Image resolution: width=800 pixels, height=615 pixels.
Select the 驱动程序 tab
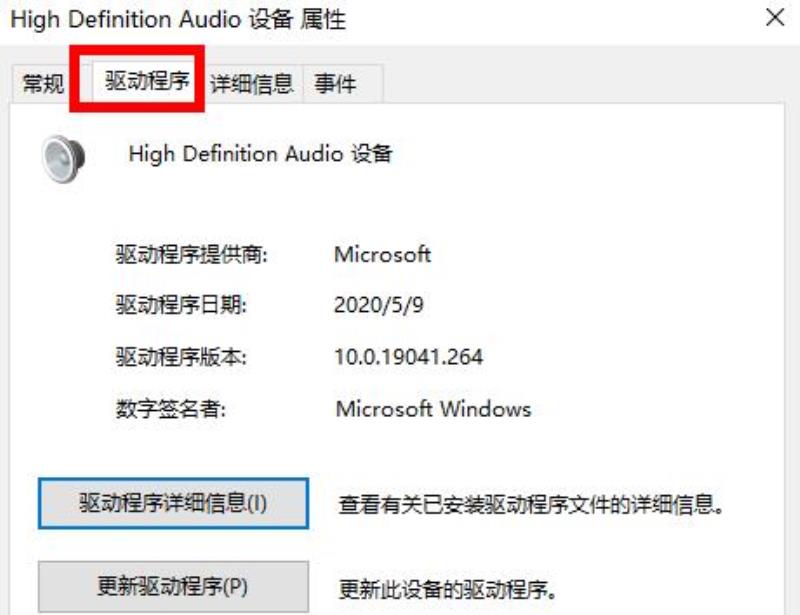(x=147, y=81)
